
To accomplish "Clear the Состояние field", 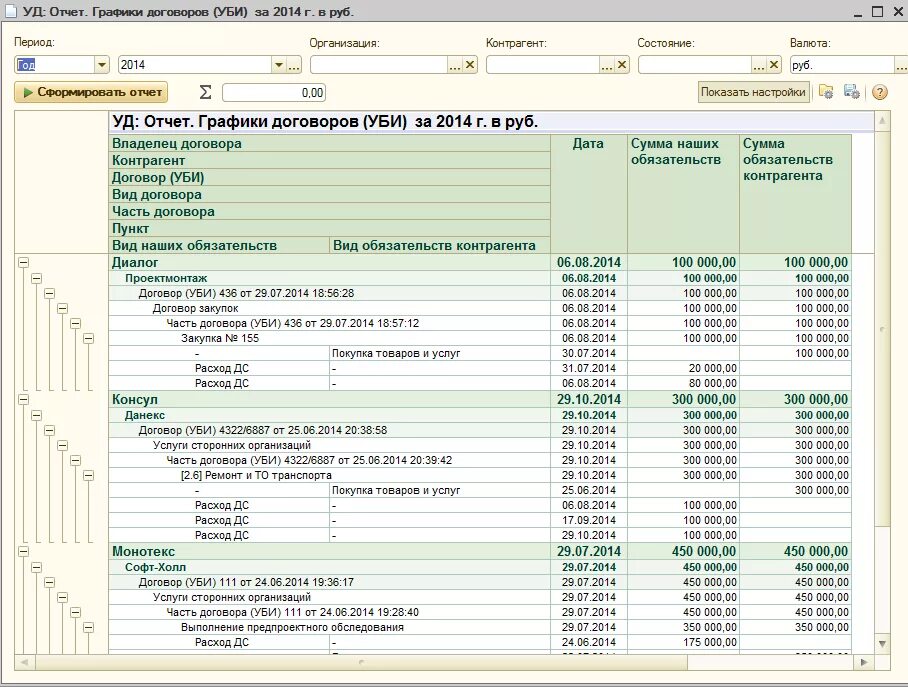I will point(774,65).
